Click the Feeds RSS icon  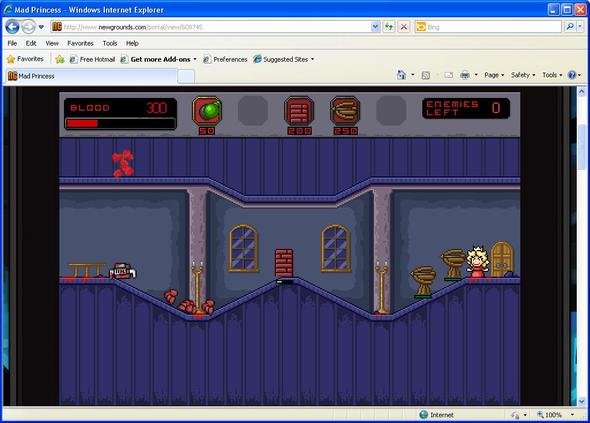pyautogui.click(x=426, y=75)
